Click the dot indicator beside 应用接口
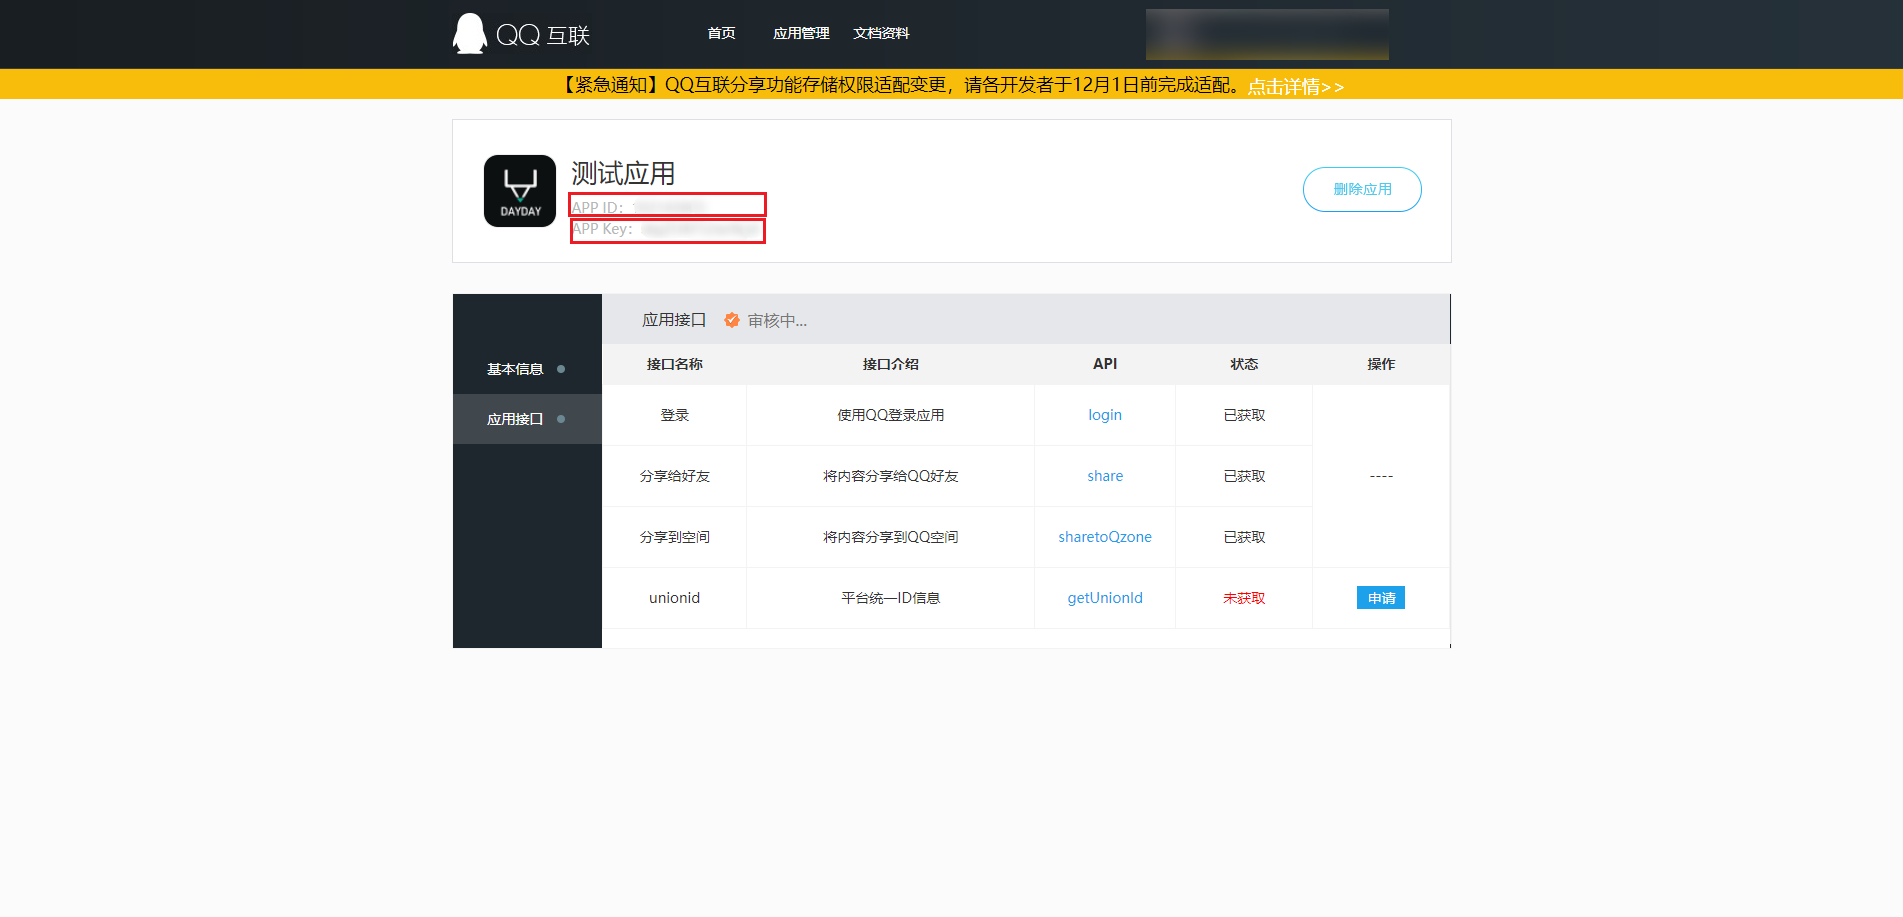The image size is (1903, 917). 559,418
